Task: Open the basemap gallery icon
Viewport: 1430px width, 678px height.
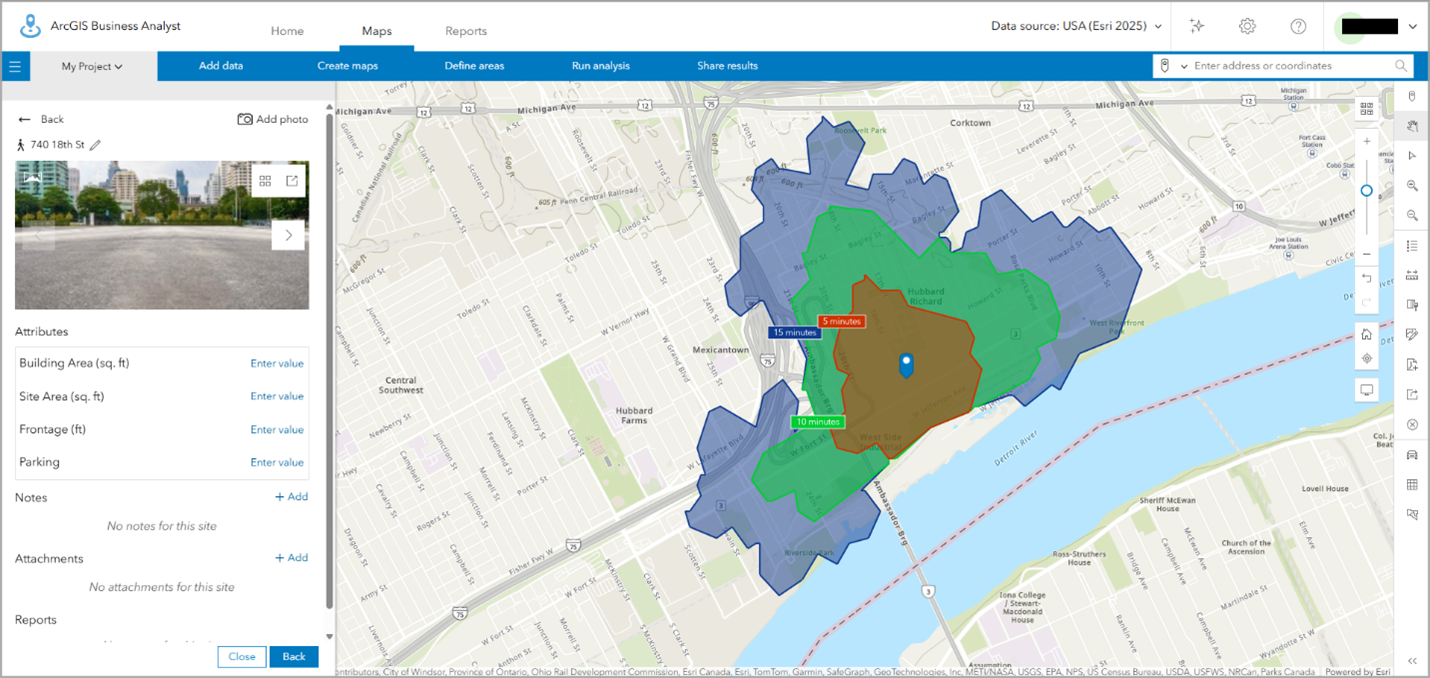Action: [x=1367, y=108]
